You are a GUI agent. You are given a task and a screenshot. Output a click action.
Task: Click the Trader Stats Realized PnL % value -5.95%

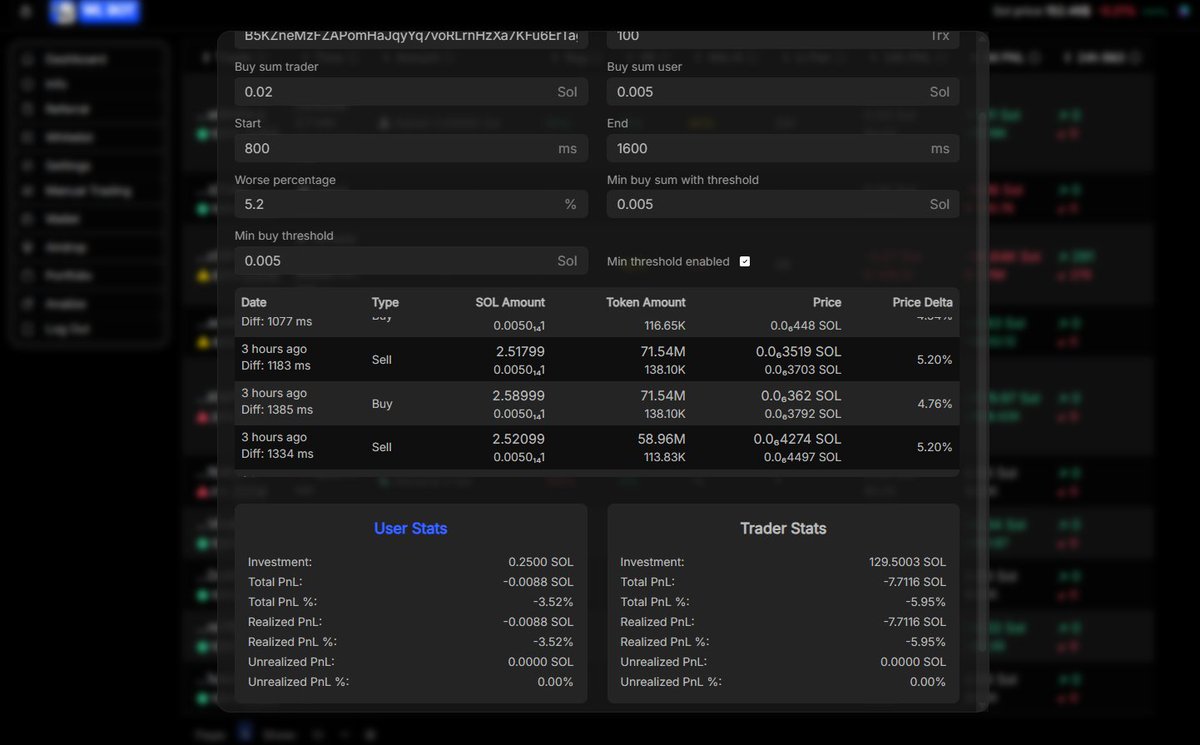tap(926, 642)
